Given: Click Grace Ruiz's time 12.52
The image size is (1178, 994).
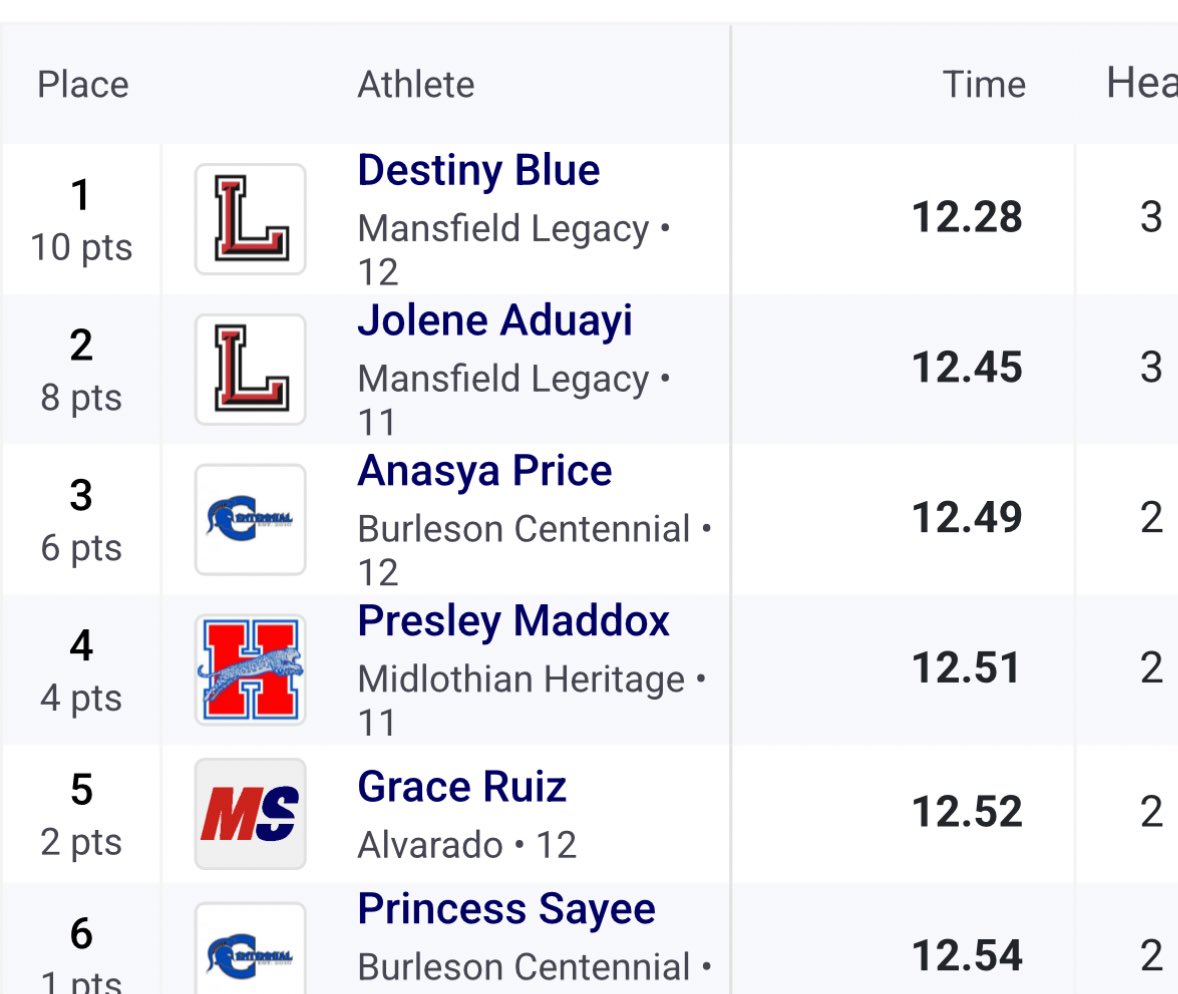Looking at the screenshot, I should pos(966,813).
